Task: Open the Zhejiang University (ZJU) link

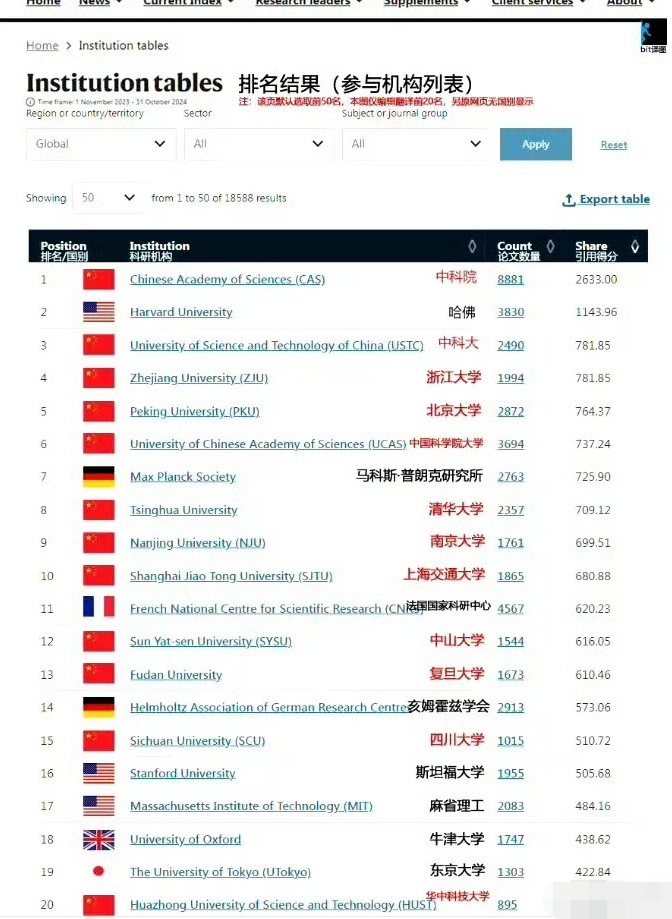Action: (199, 378)
